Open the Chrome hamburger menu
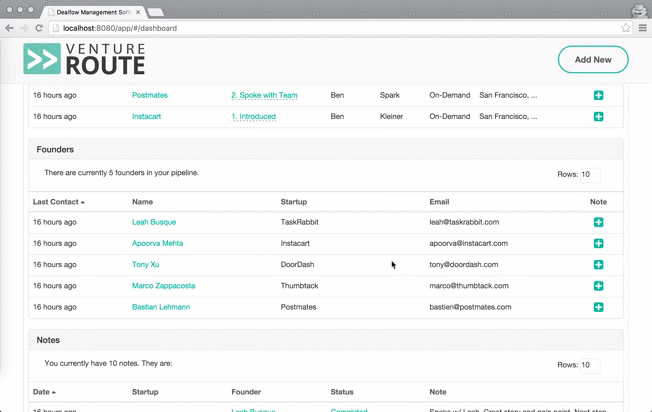Screen dimensions: 652x412 (x=642, y=28)
